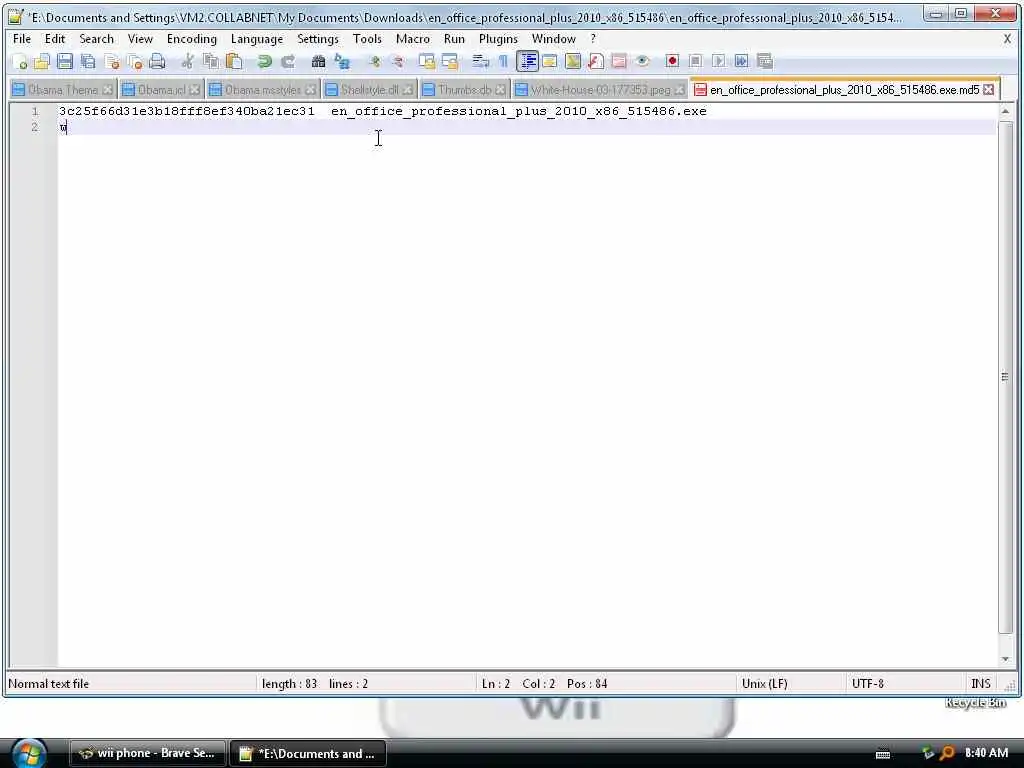Close the Shellstyle.dll tab

click(x=407, y=89)
